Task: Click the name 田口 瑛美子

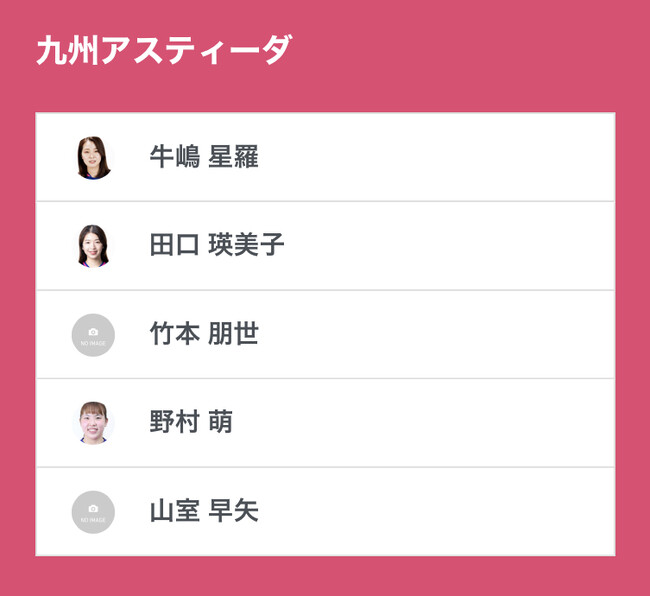Action: coord(217,246)
